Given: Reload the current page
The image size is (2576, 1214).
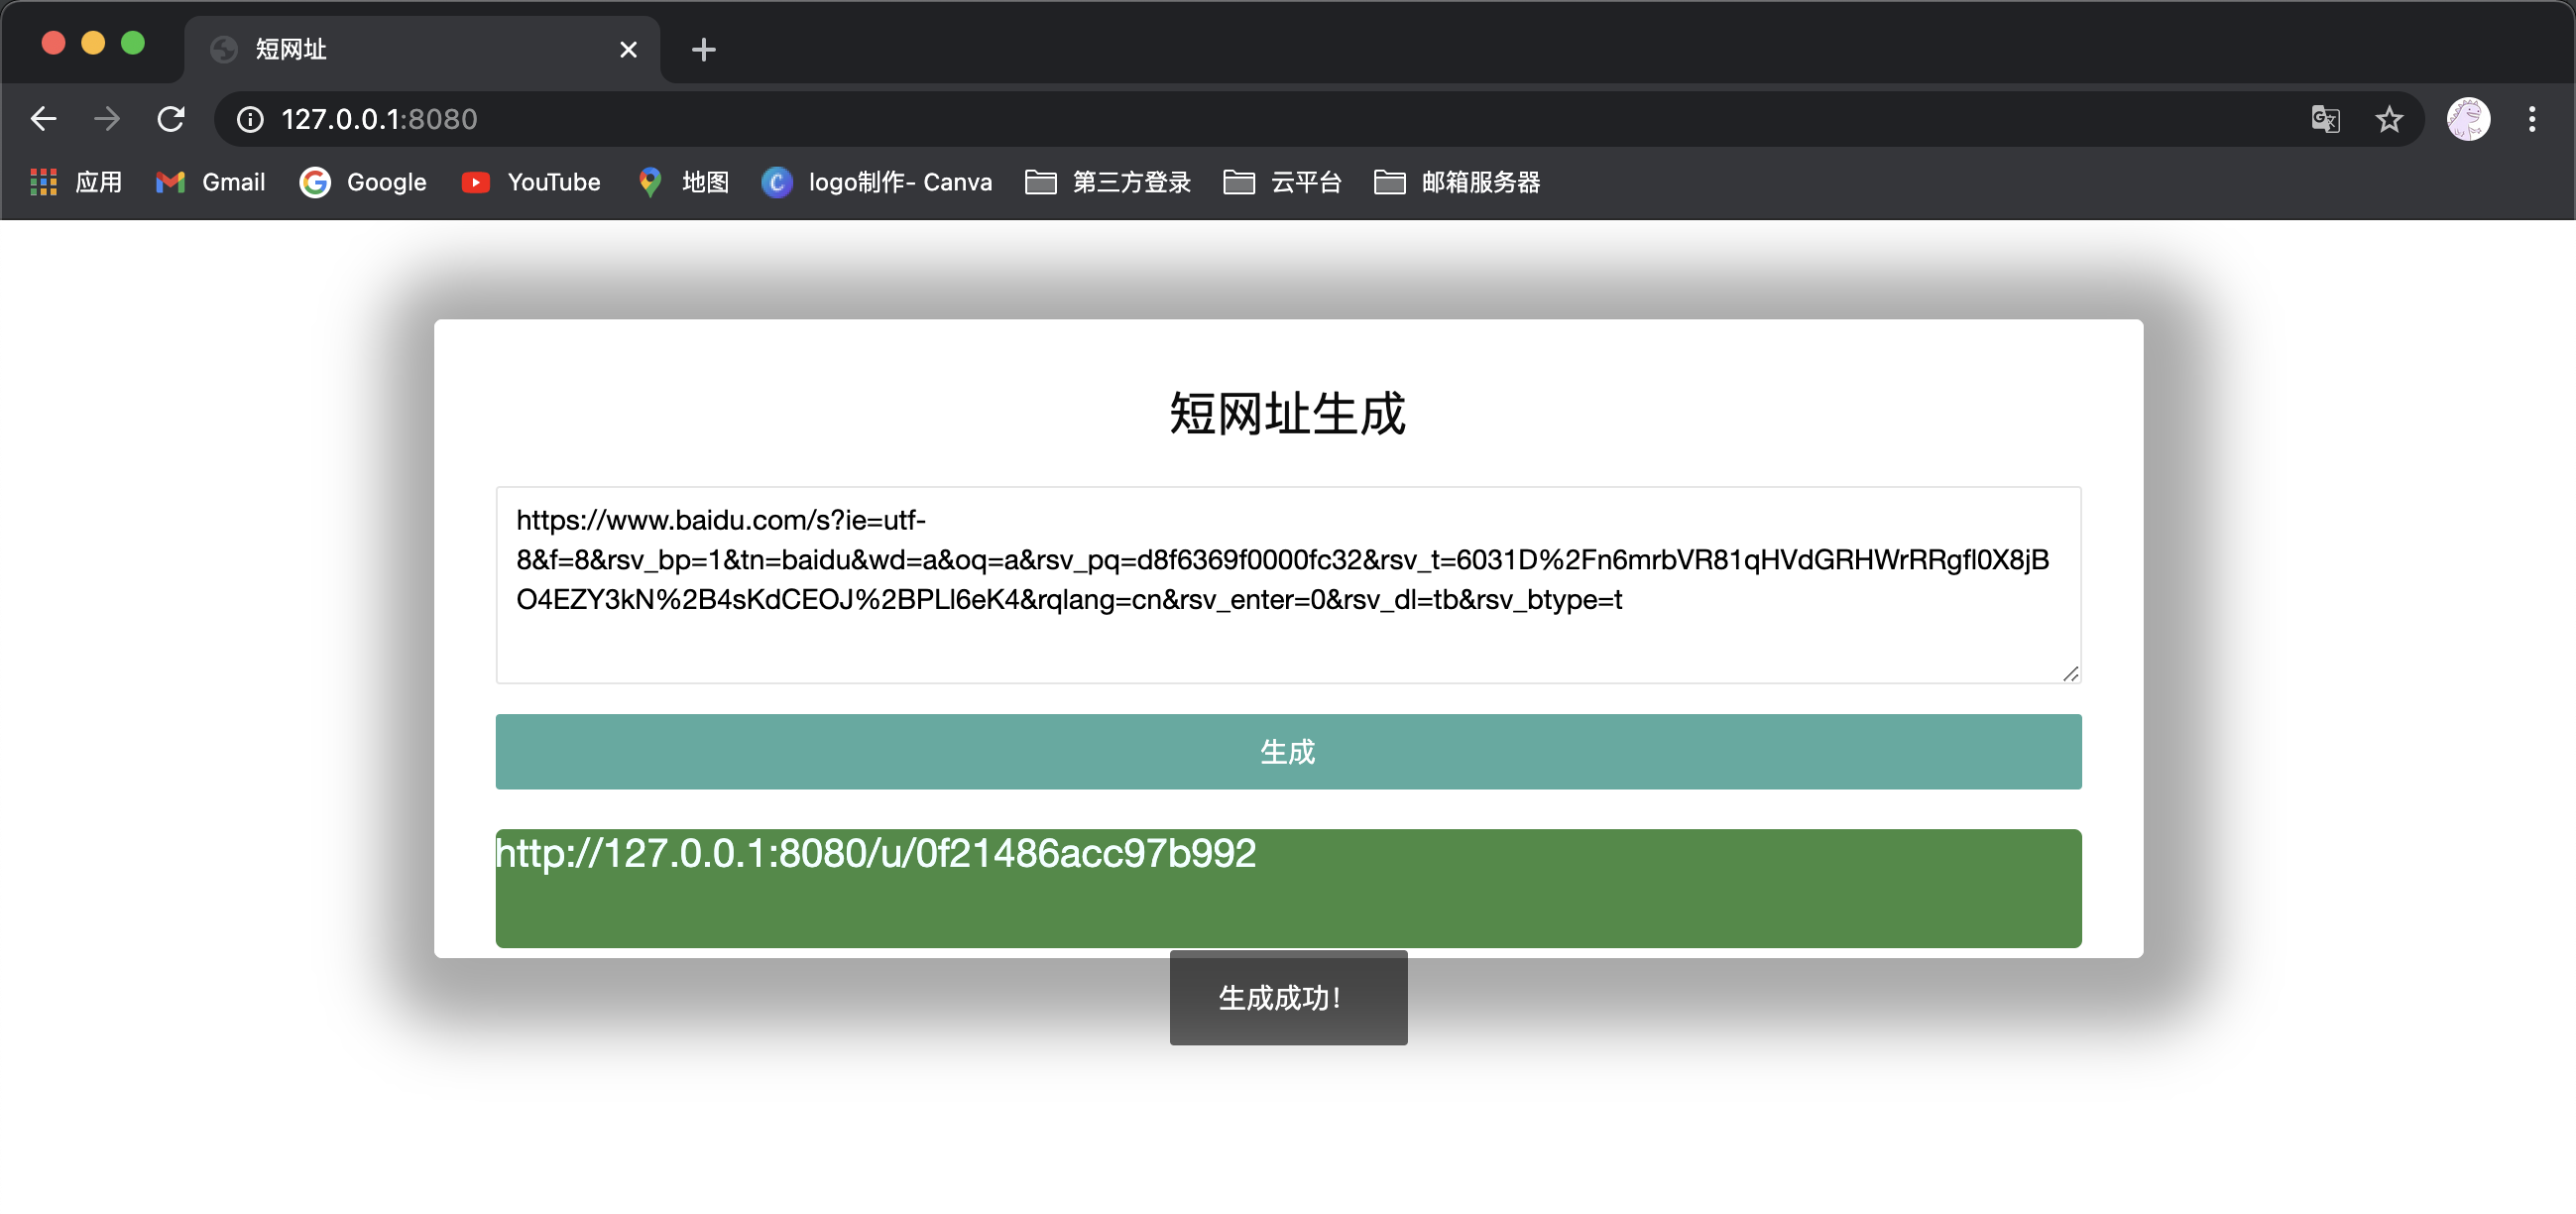Looking at the screenshot, I should pos(171,118).
